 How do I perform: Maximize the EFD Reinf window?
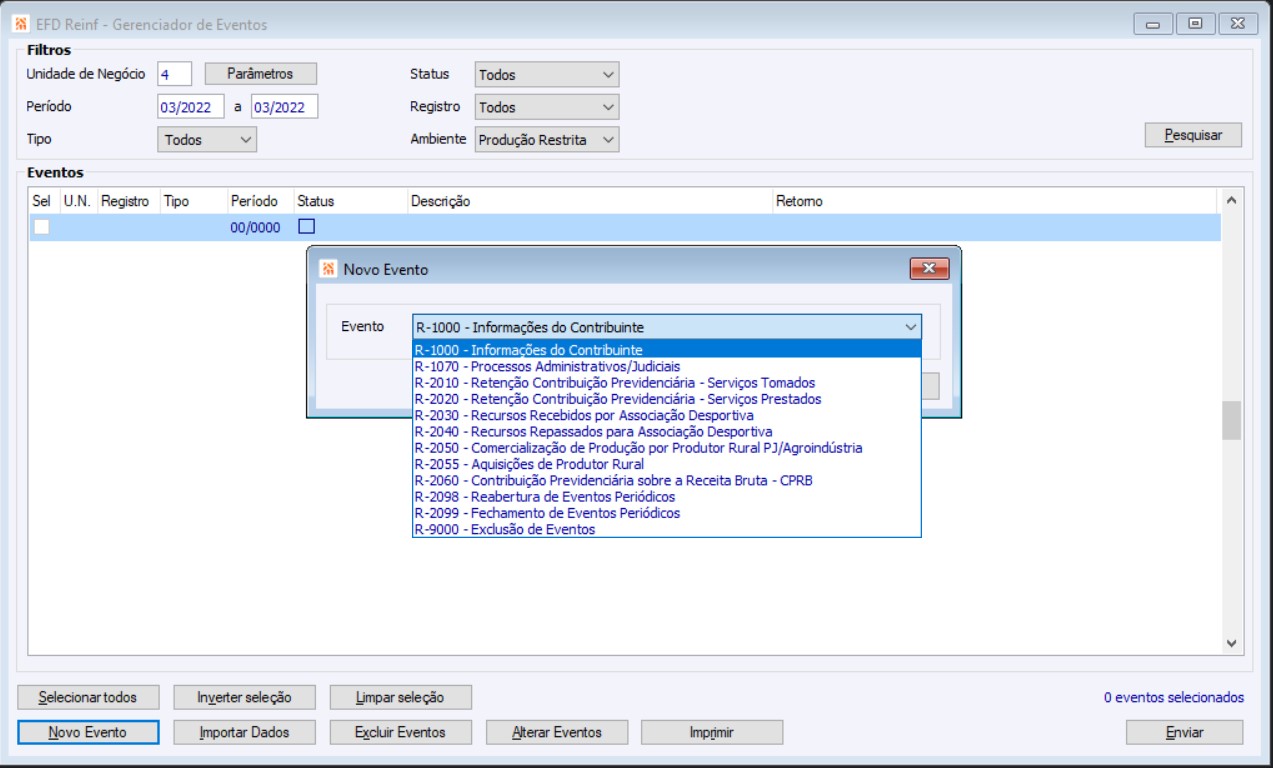1196,24
